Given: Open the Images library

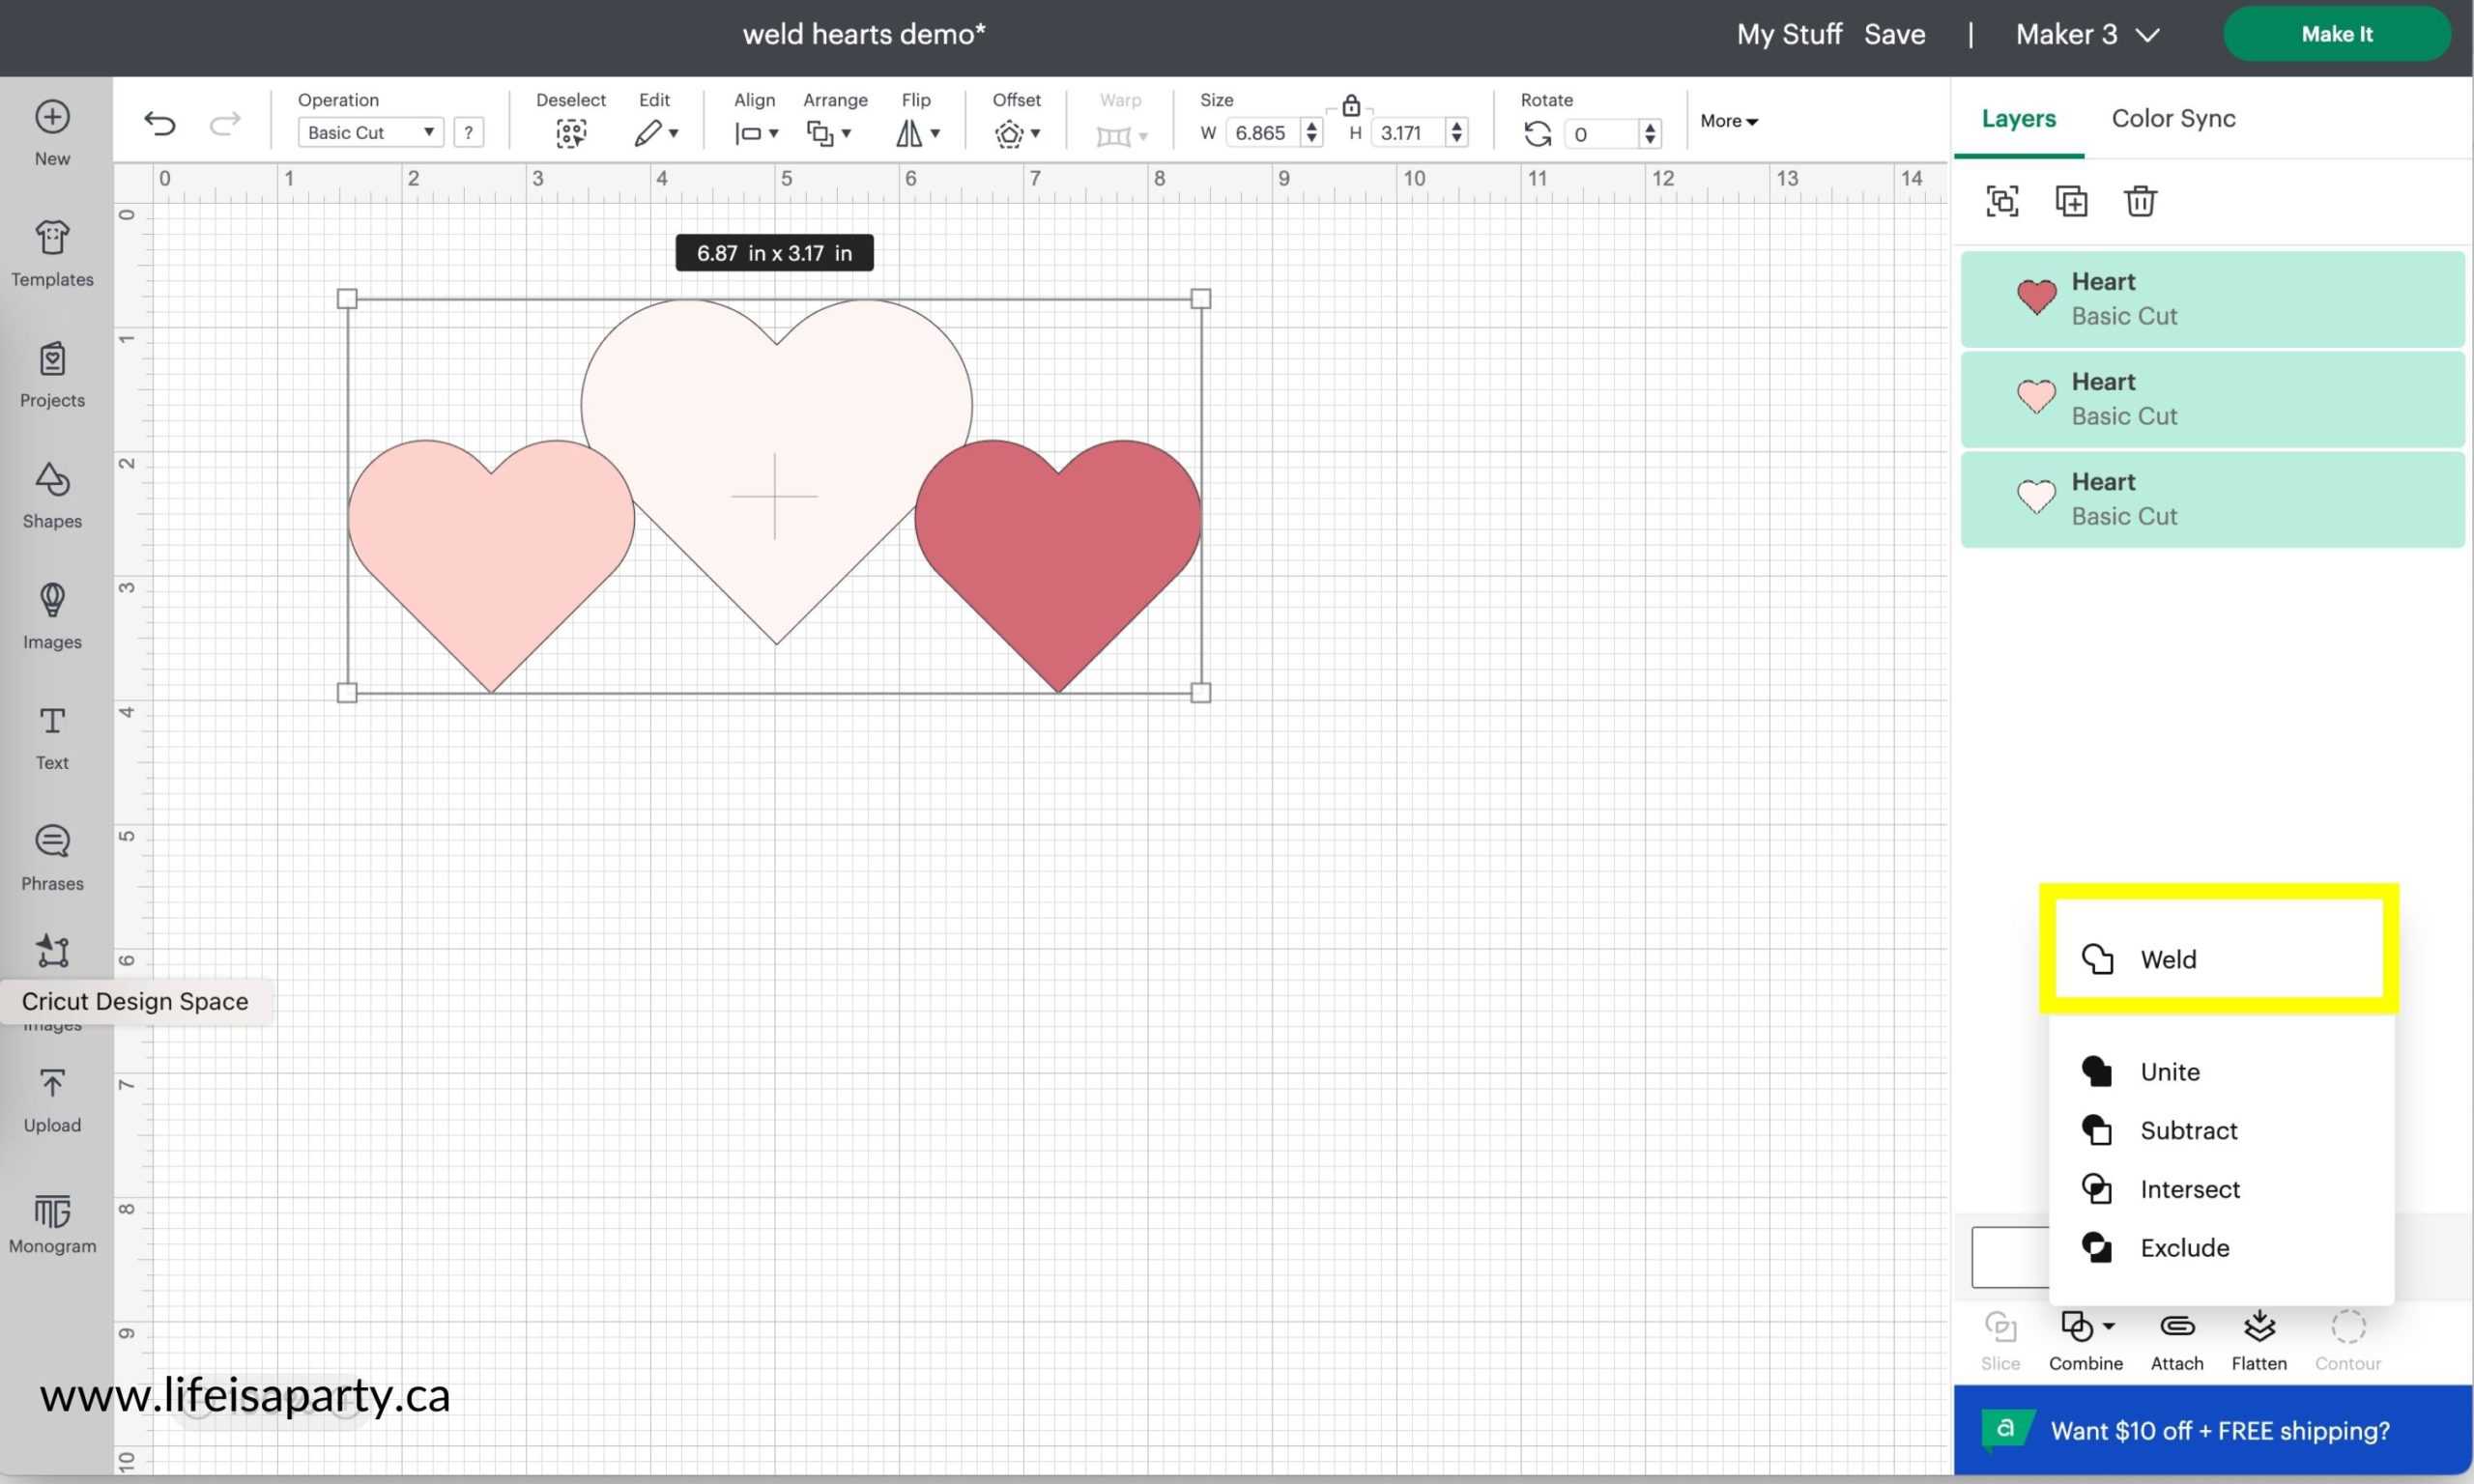Looking at the screenshot, I should tap(52, 616).
